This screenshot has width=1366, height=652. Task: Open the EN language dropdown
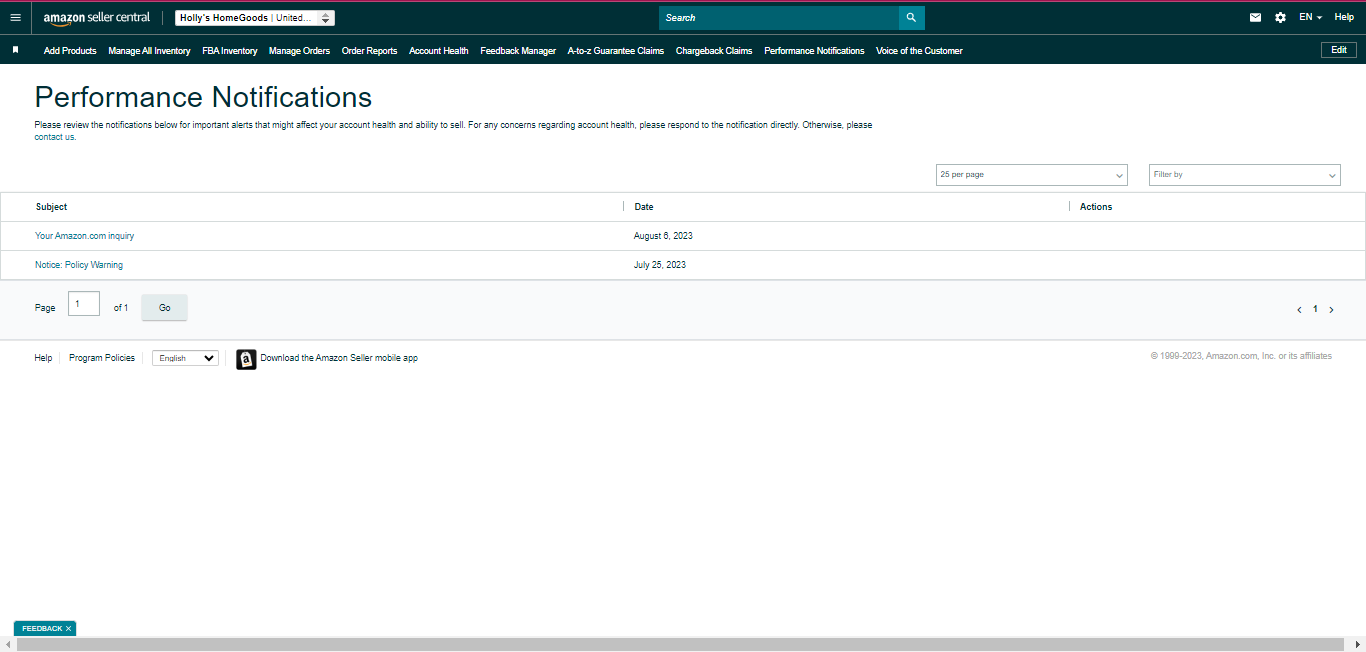1310,17
